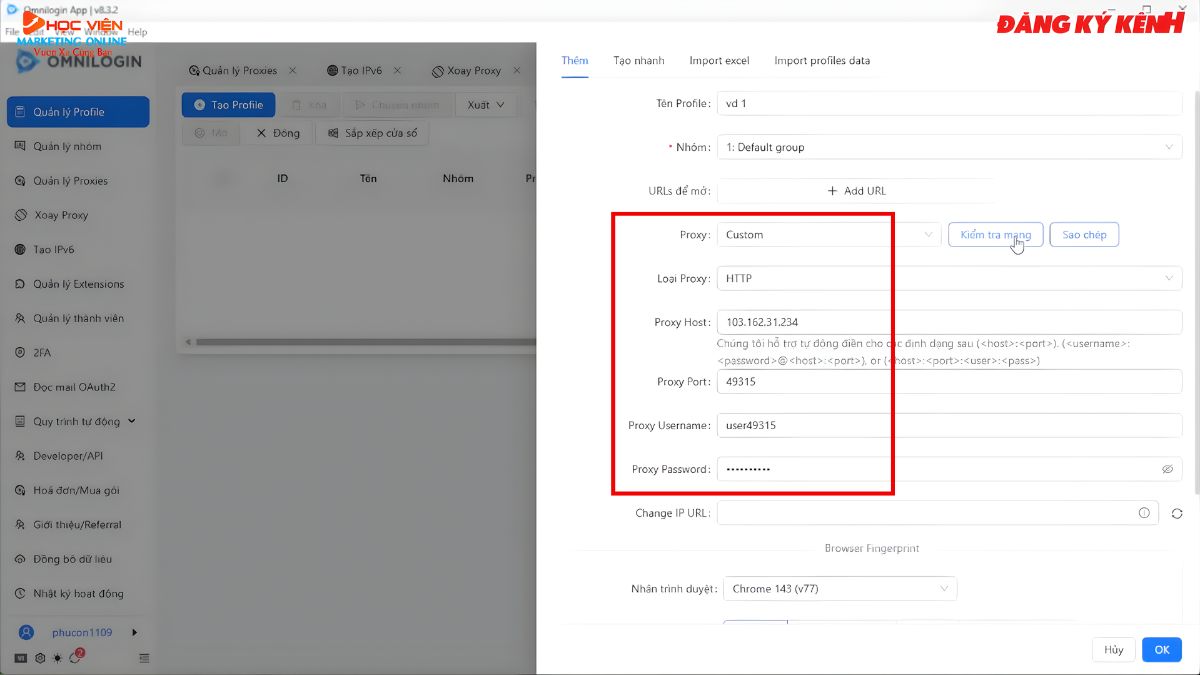Image resolution: width=1200 pixels, height=675 pixels.
Task: Switch language with the VI icon
Action: coord(21,658)
